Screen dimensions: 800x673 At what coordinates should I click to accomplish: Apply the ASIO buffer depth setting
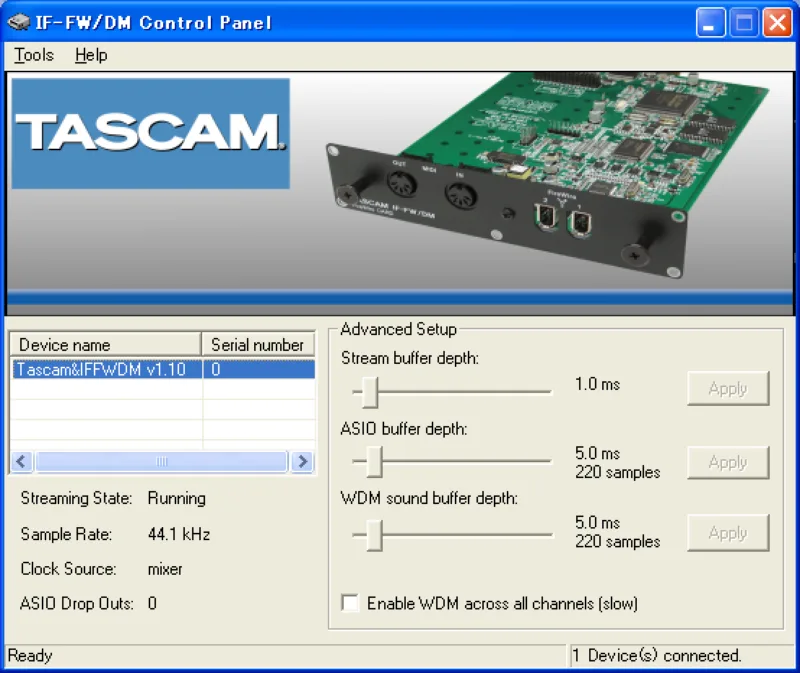(x=728, y=462)
